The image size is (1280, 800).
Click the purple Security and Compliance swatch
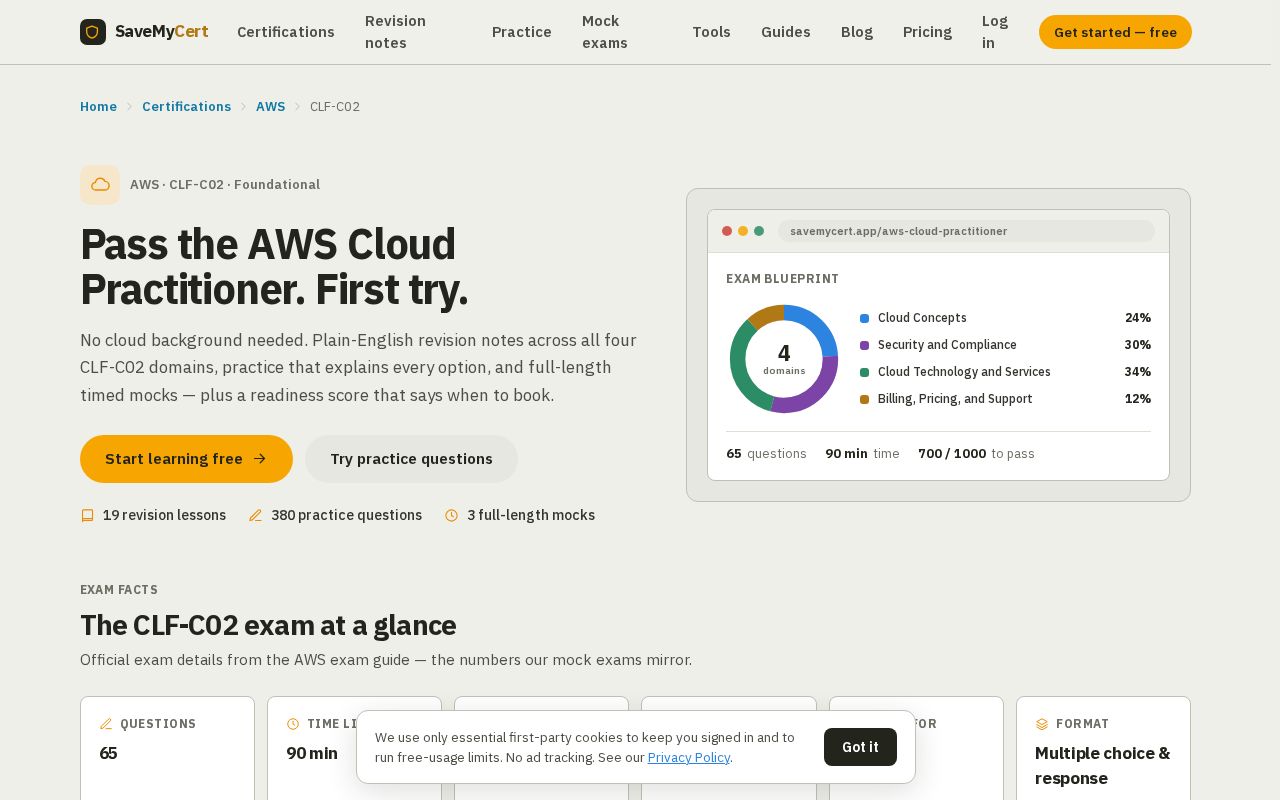tap(864, 345)
